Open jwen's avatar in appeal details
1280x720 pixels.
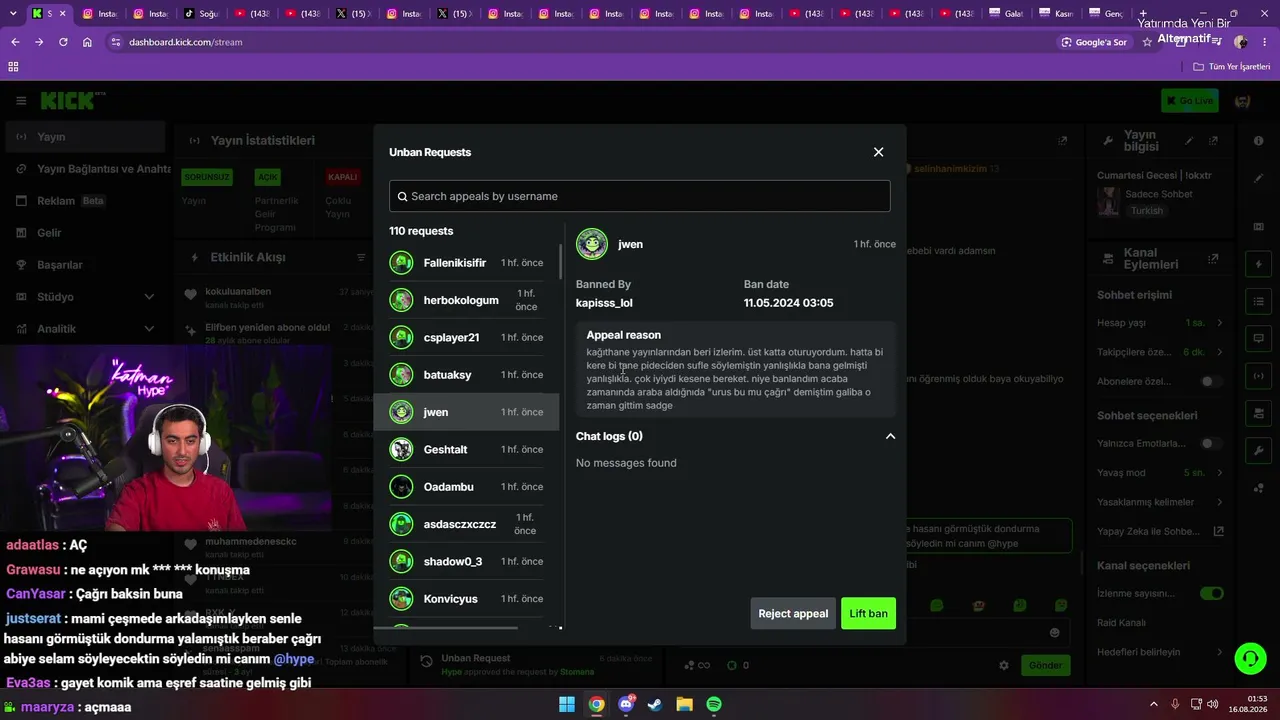(592, 244)
